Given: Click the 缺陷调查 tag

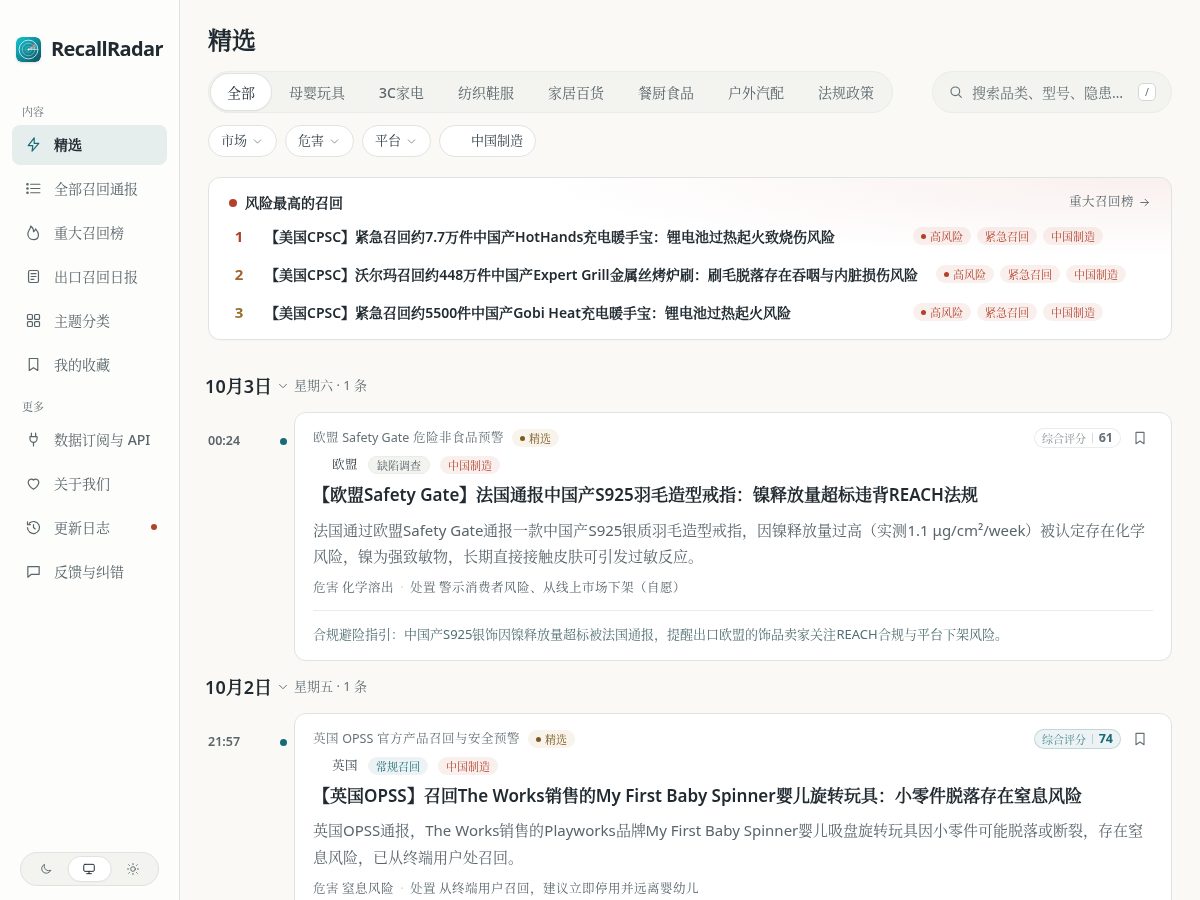Looking at the screenshot, I should 399,465.
